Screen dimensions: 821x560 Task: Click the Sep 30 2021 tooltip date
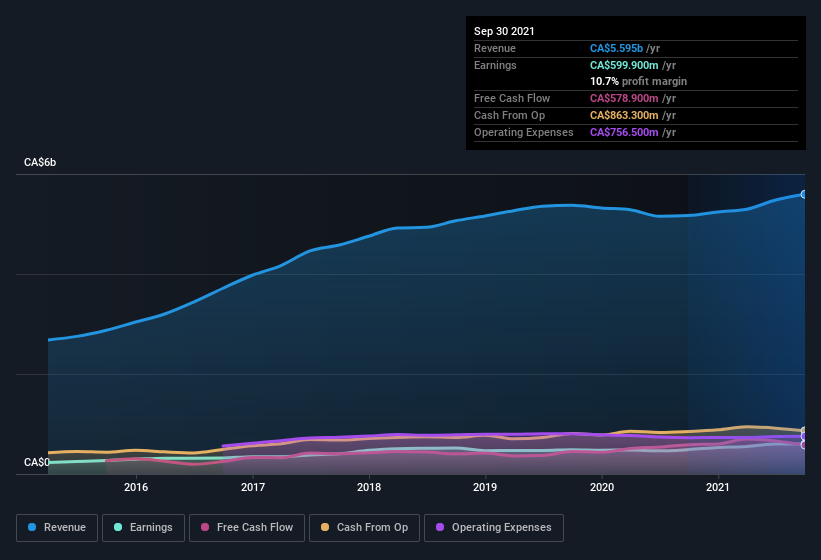[504, 31]
